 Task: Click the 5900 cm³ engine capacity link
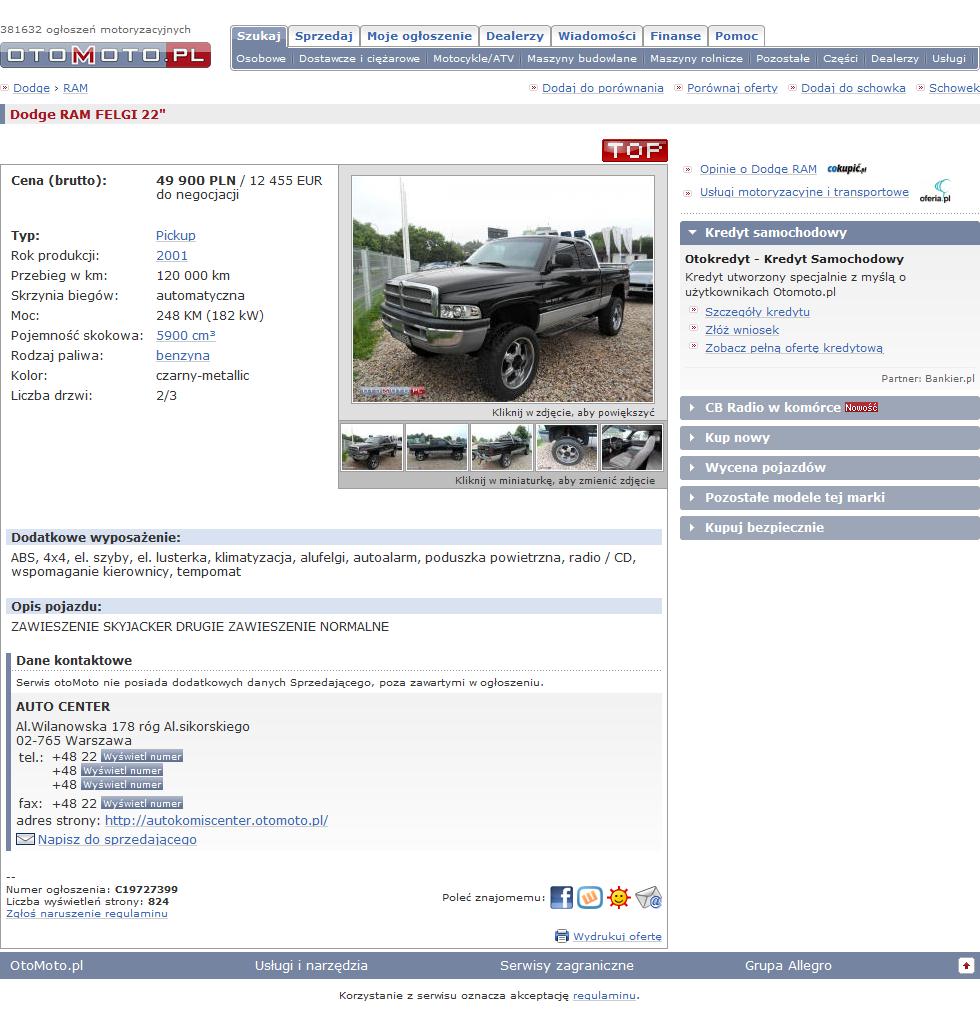point(186,335)
